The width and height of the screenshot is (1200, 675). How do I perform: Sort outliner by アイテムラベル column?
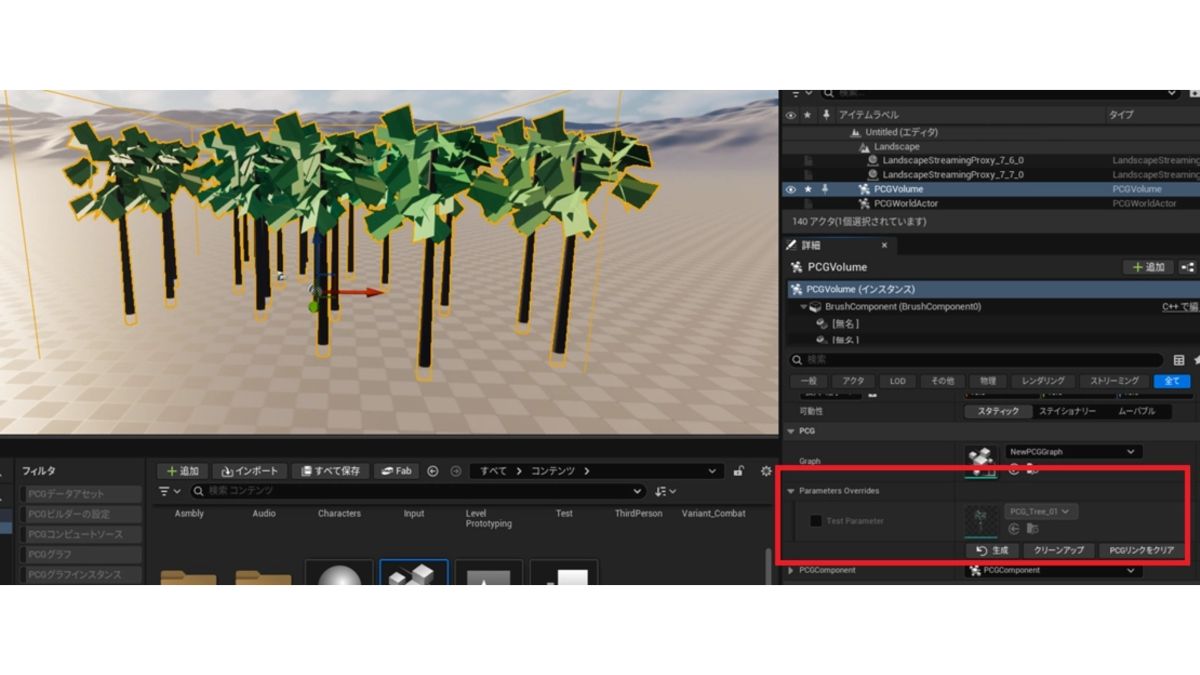coord(868,115)
